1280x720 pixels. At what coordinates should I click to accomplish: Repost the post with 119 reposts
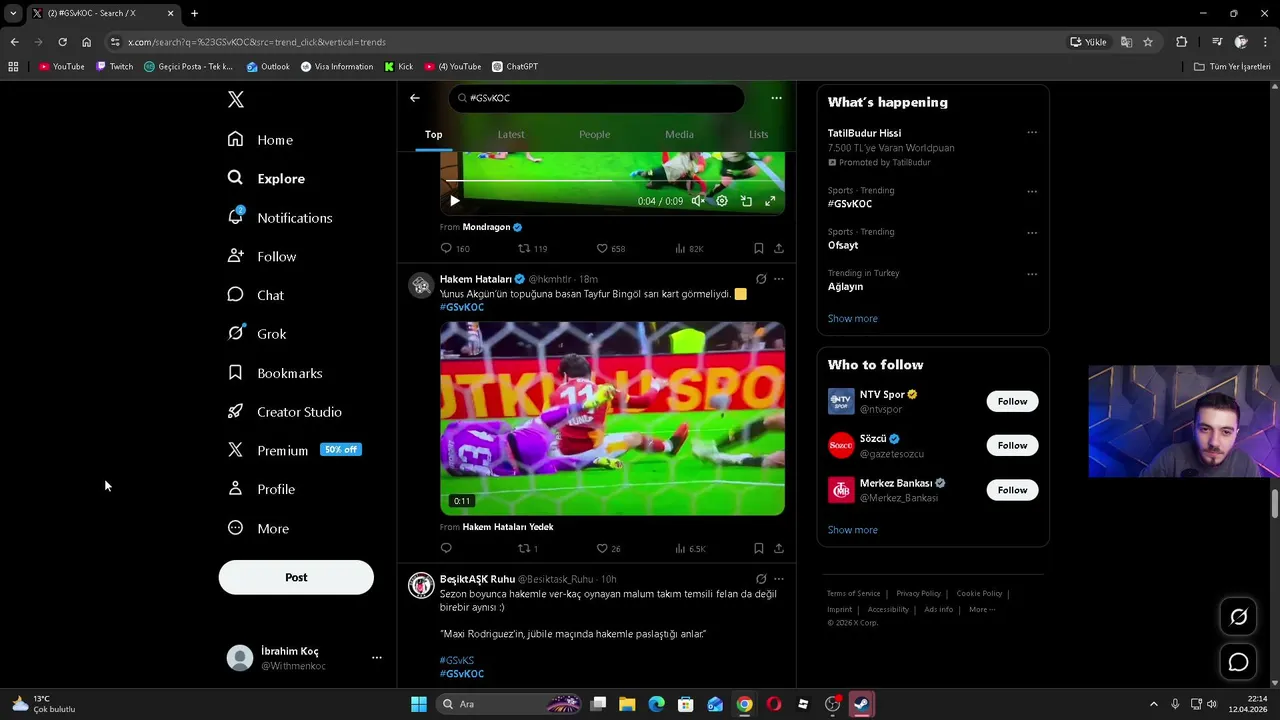pos(532,248)
